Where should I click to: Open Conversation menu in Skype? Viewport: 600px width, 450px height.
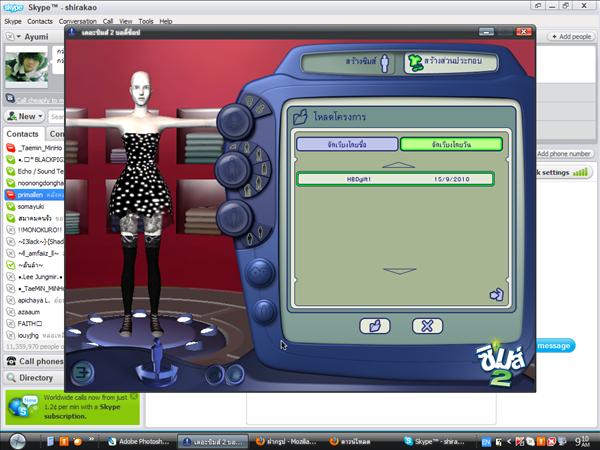[x=78, y=21]
